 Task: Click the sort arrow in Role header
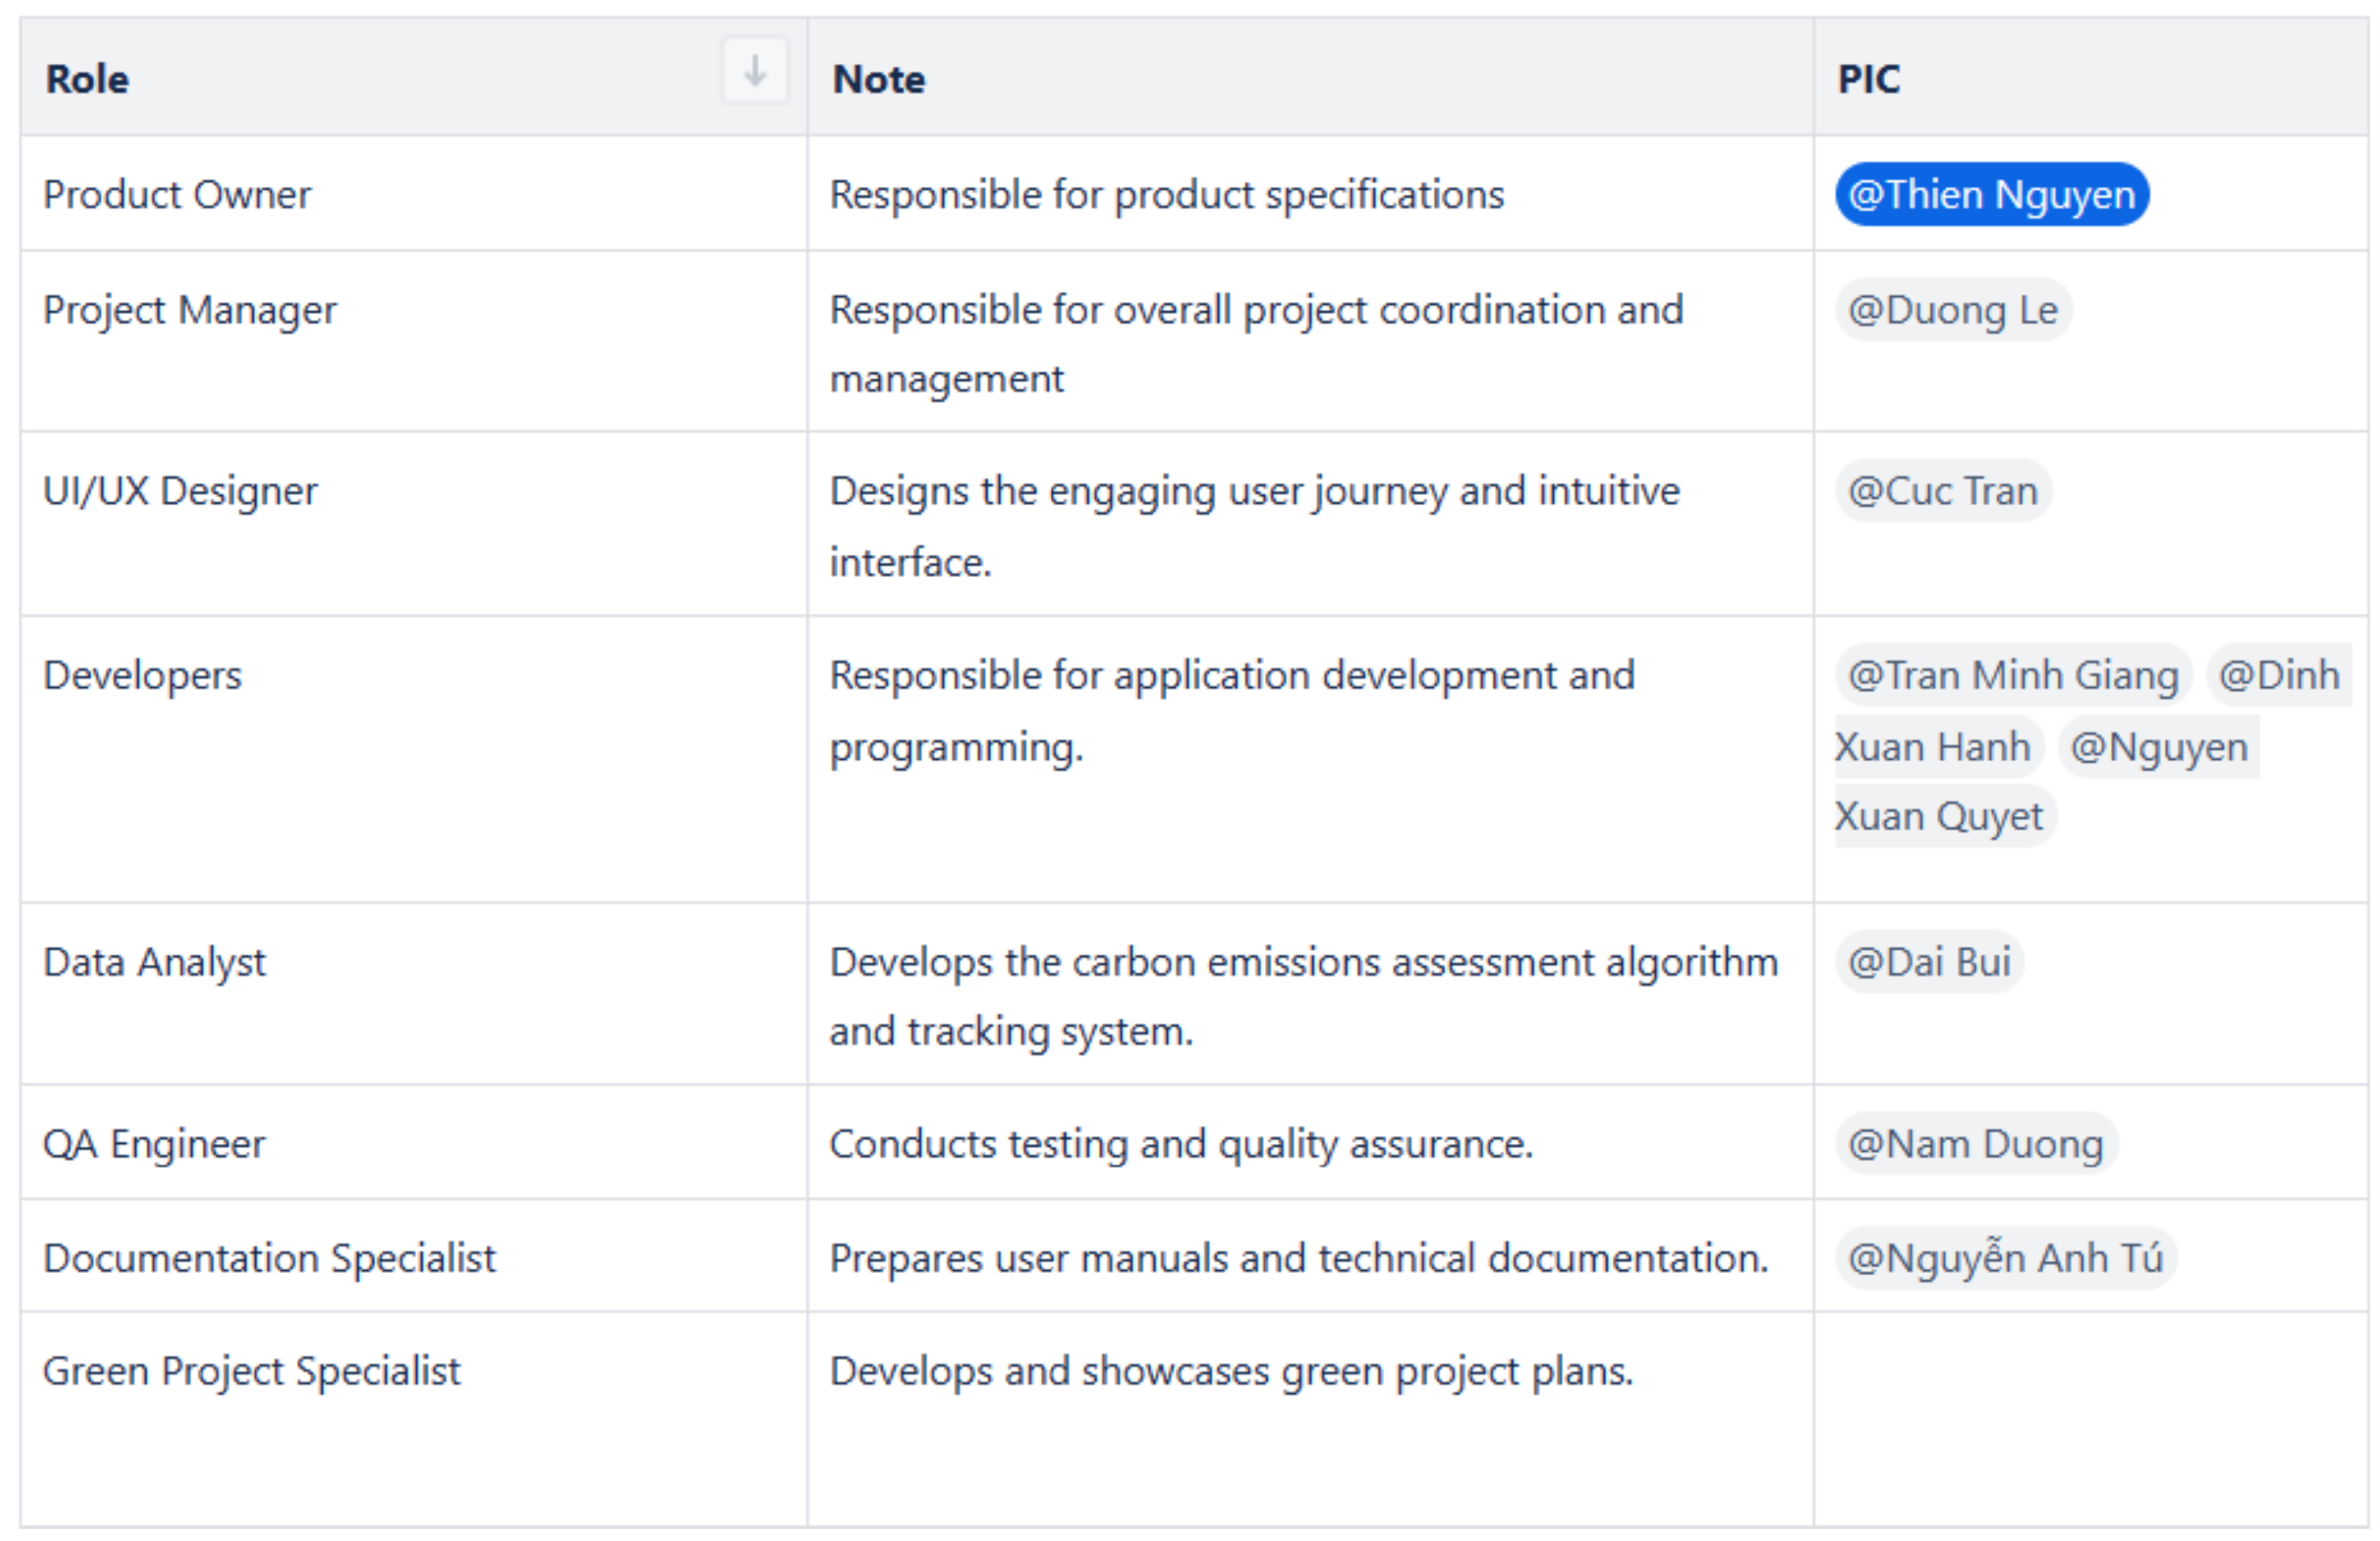(755, 71)
